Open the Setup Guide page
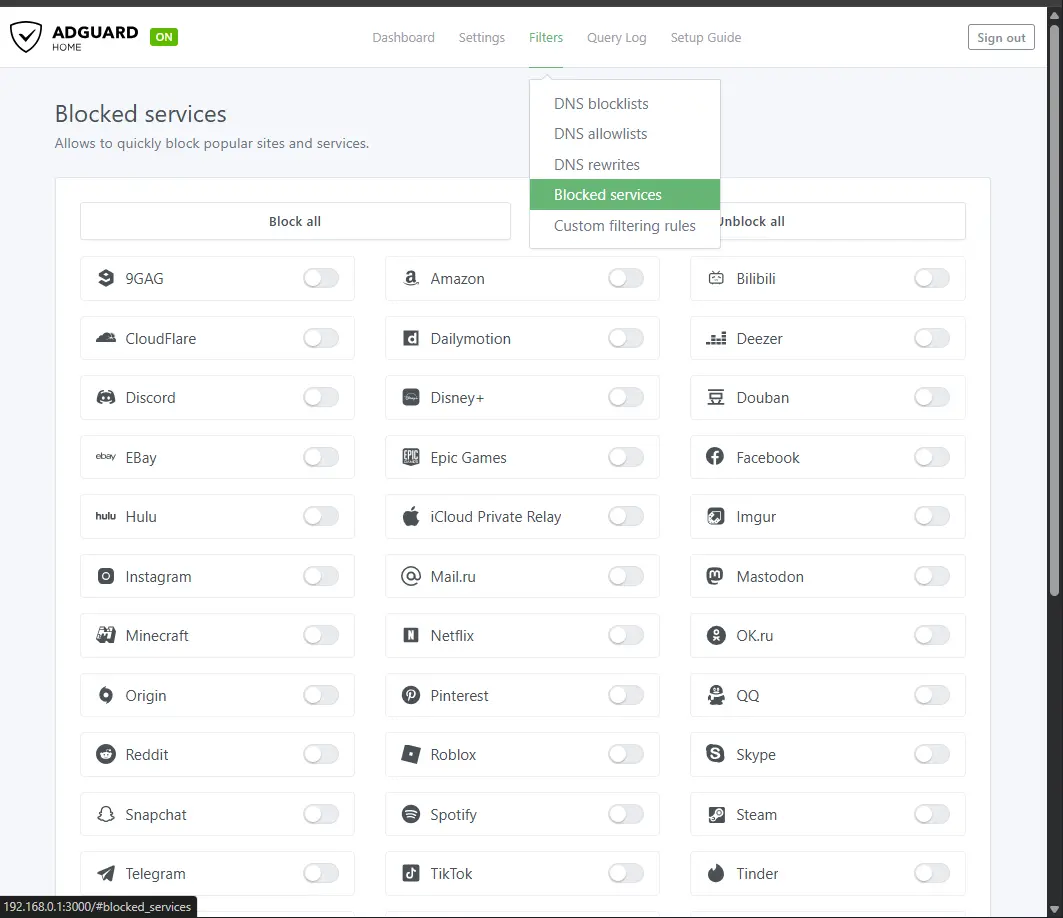 click(706, 37)
